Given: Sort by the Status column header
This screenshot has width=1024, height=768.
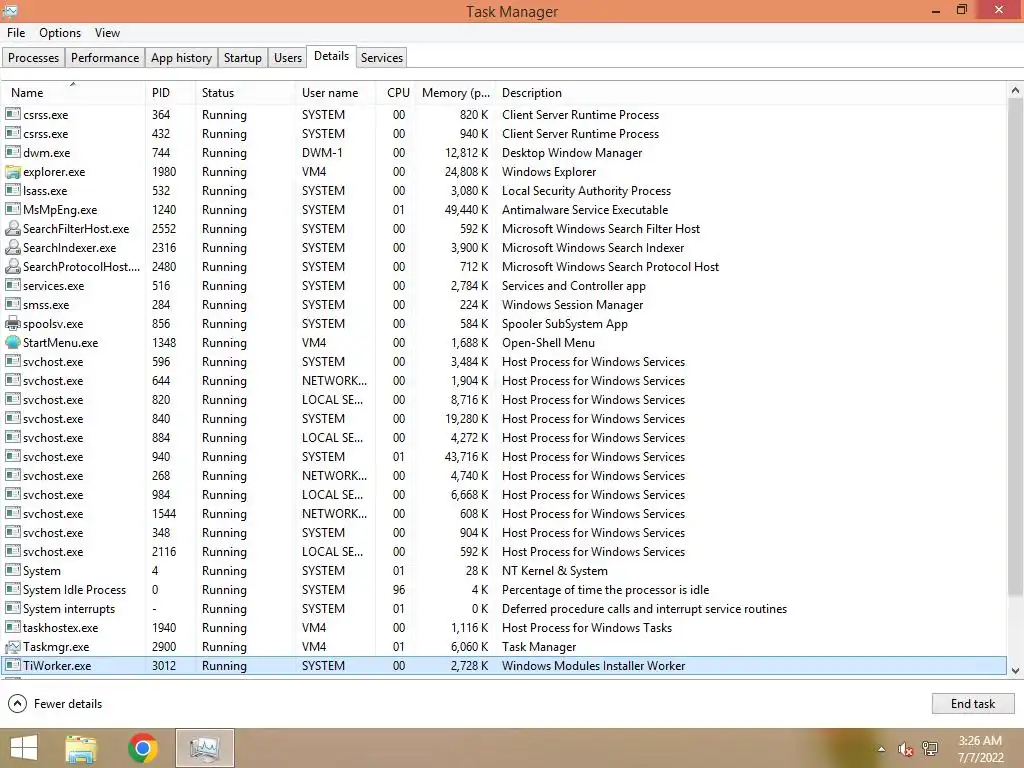Looking at the screenshot, I should 245,93.
